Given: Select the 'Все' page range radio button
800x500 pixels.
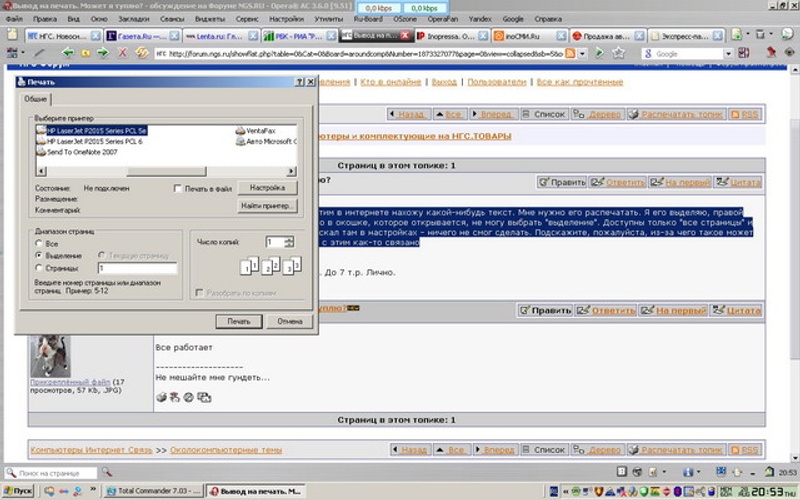Looking at the screenshot, I should pos(39,243).
